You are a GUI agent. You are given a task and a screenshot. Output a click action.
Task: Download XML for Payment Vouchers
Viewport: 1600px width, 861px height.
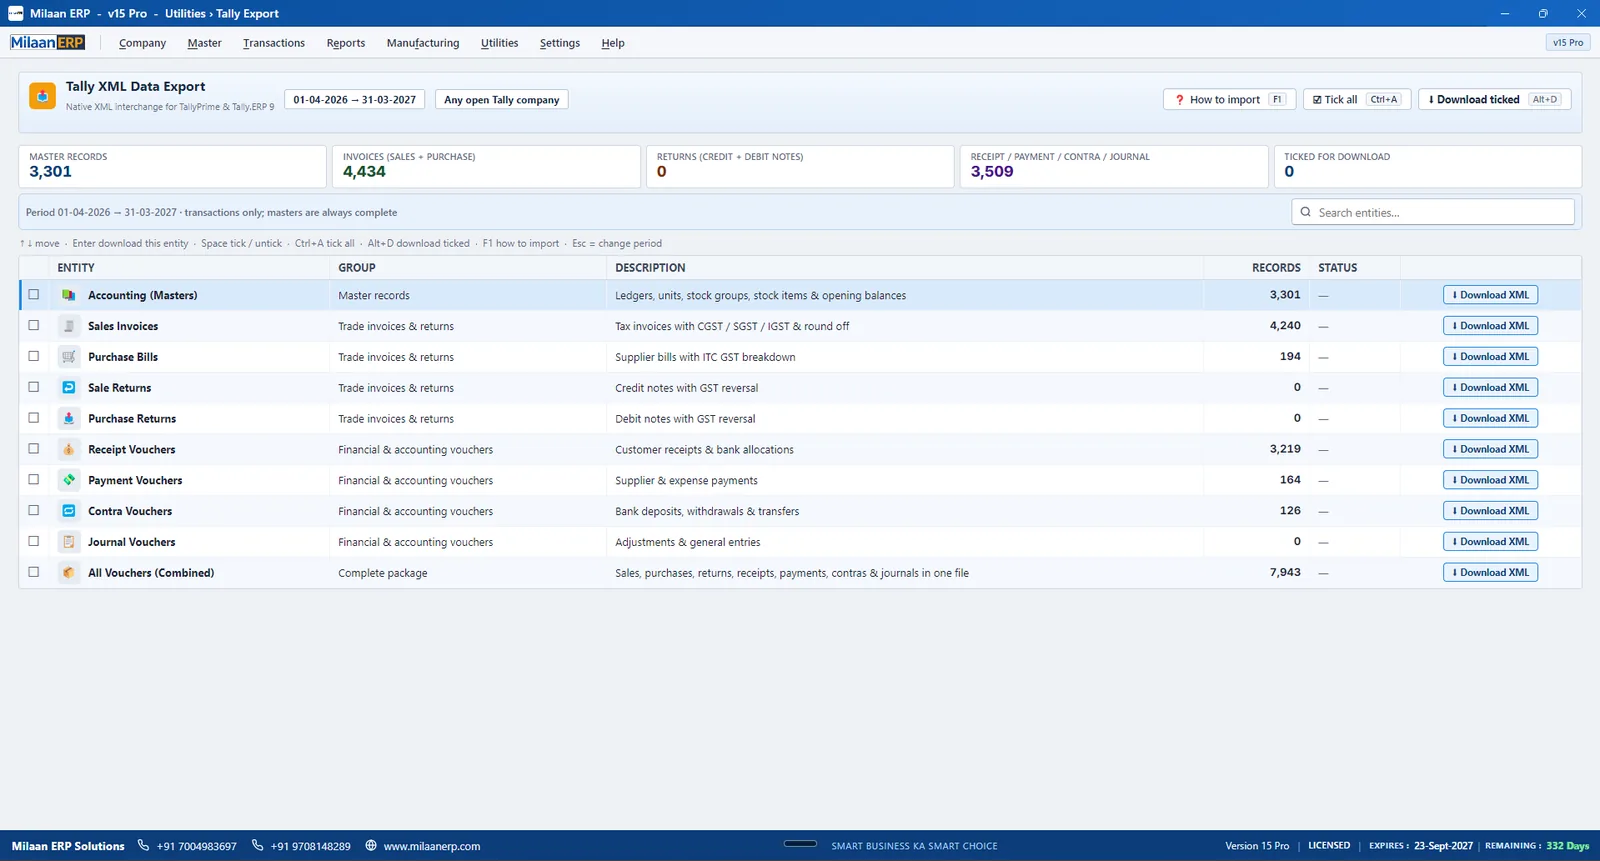(x=1490, y=480)
